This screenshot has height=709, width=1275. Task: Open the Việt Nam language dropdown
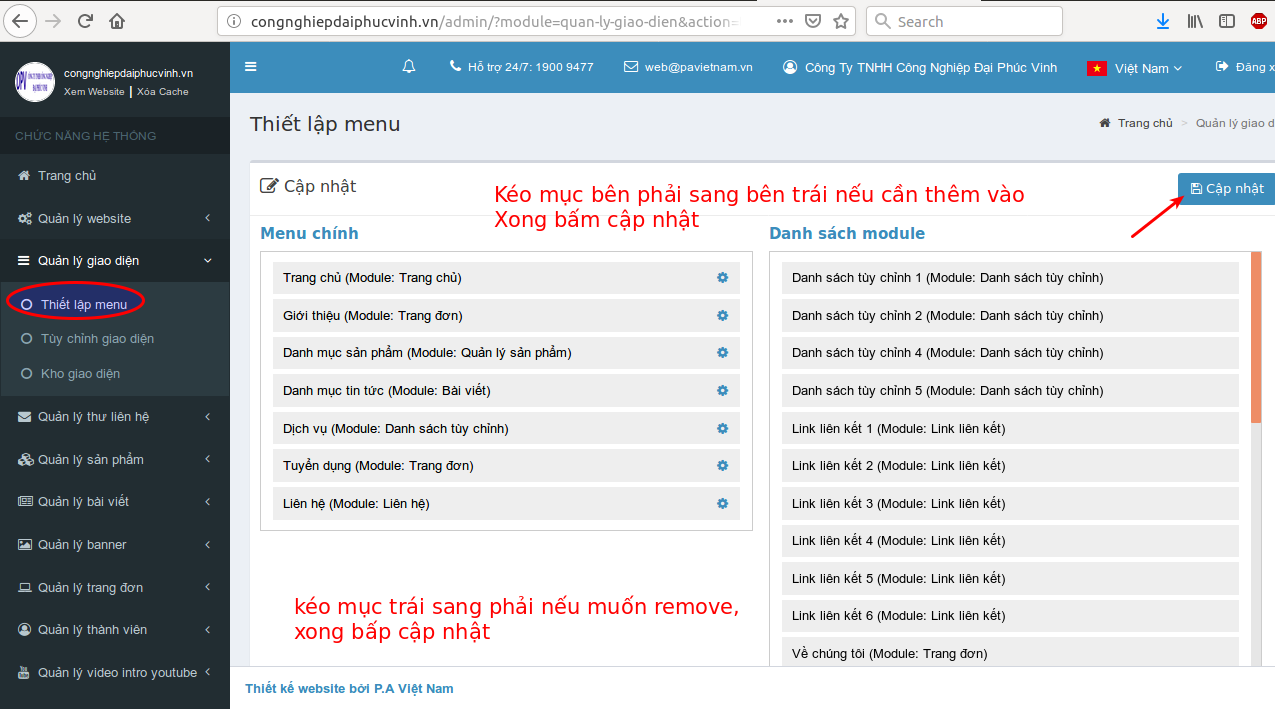coord(1135,68)
